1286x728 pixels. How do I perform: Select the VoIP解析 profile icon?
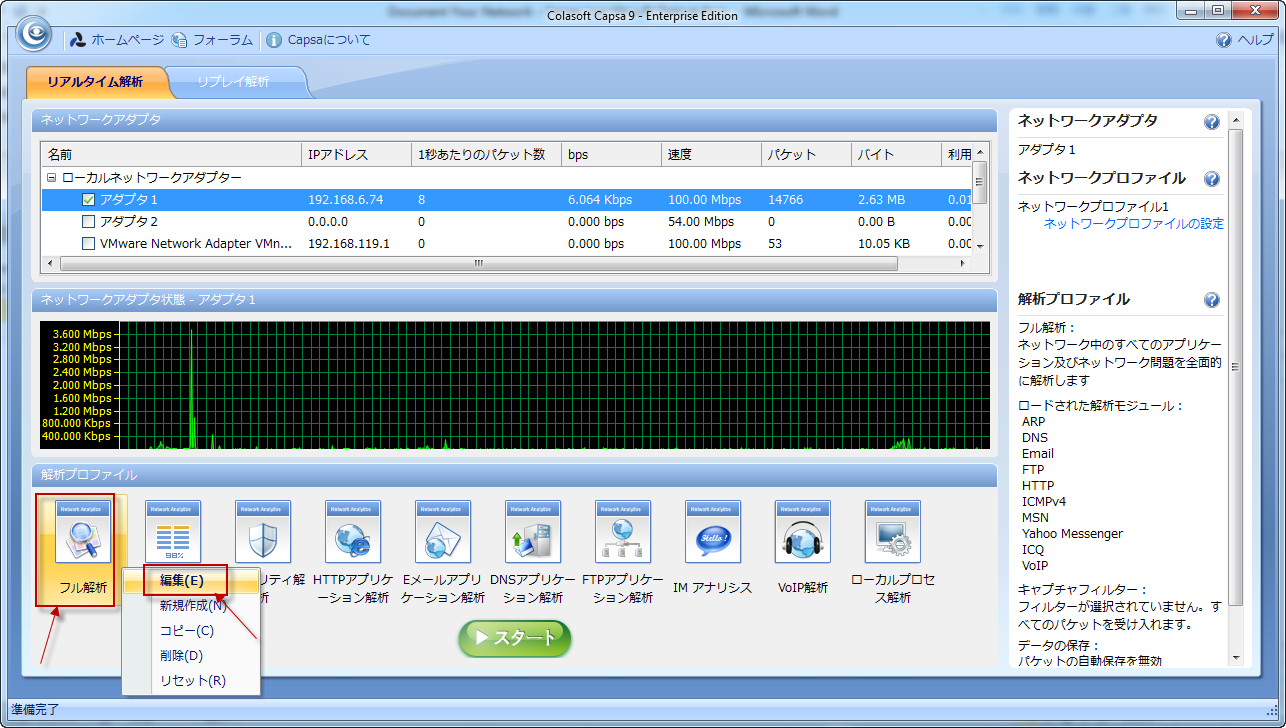click(x=802, y=532)
